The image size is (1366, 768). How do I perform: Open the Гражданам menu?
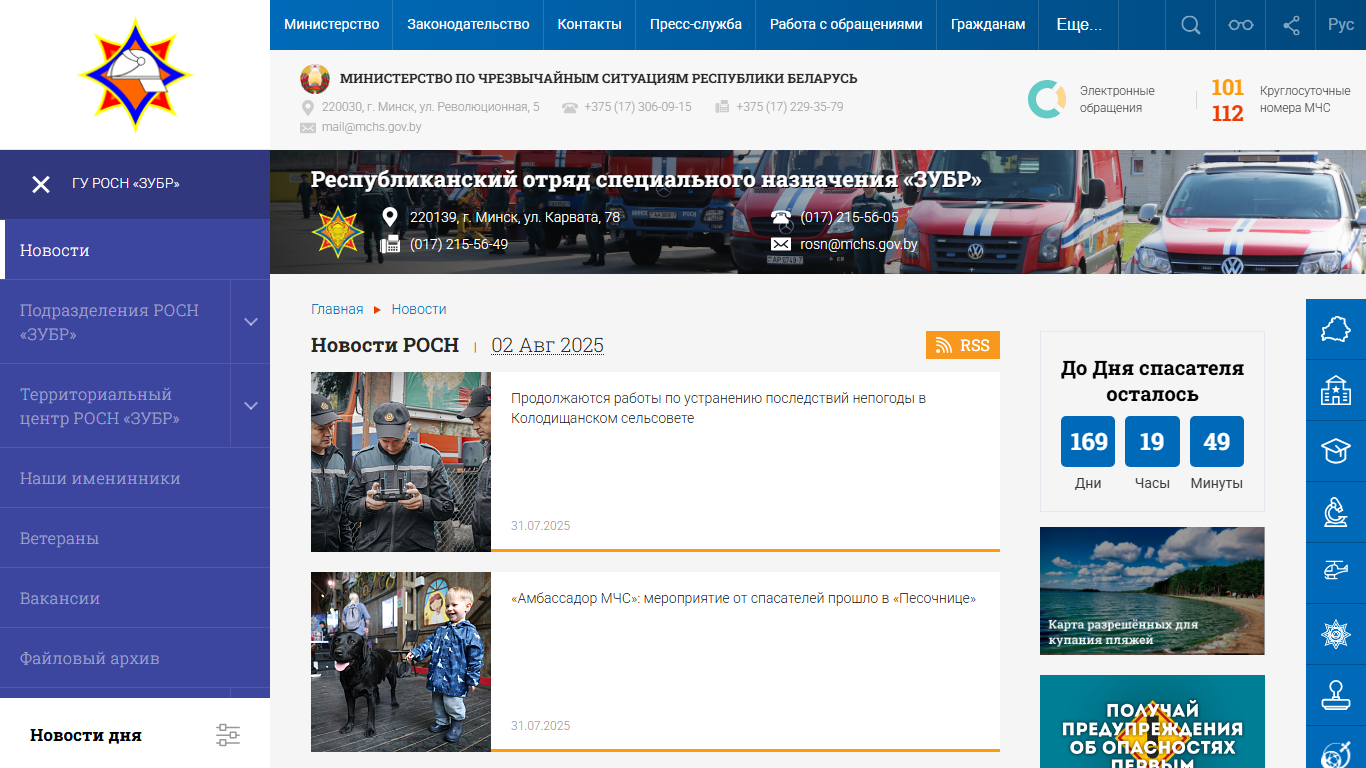click(x=988, y=25)
